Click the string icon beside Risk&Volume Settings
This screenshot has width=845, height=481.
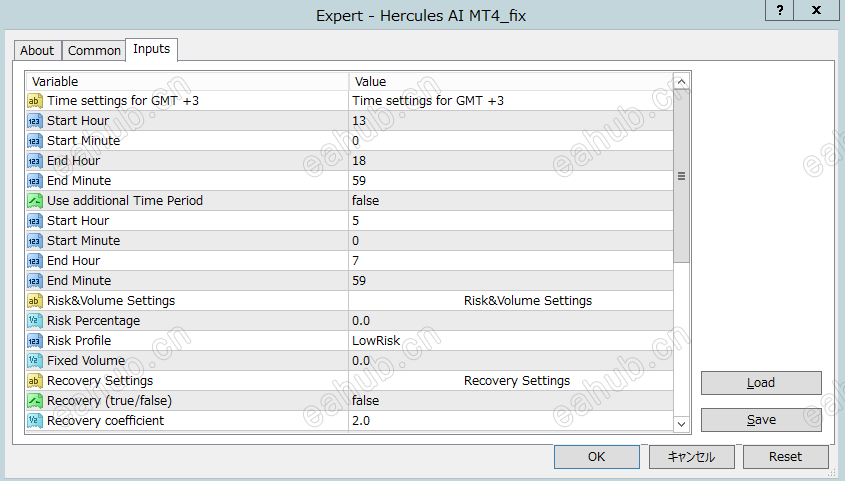click(x=34, y=301)
